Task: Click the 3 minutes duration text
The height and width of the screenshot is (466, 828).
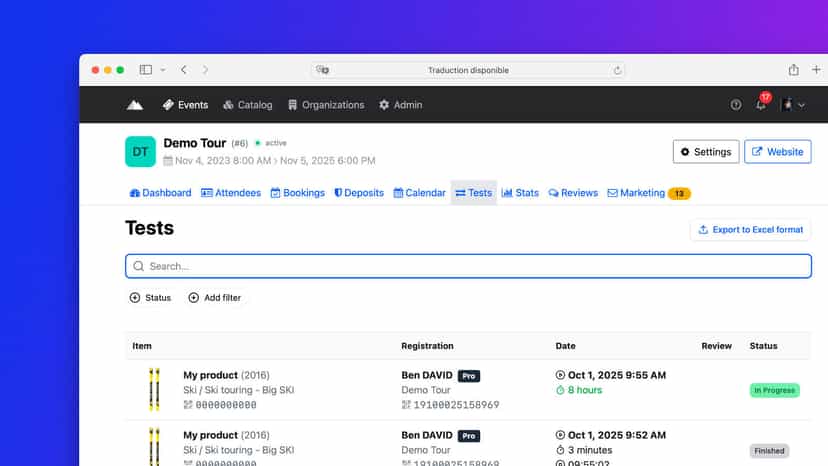Action: (x=590, y=450)
